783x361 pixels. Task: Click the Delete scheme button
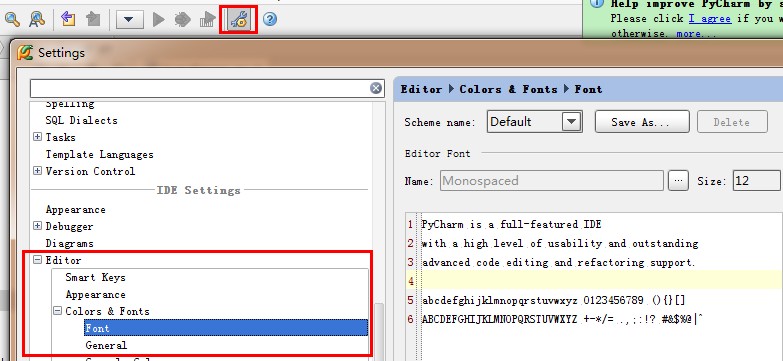pos(732,122)
